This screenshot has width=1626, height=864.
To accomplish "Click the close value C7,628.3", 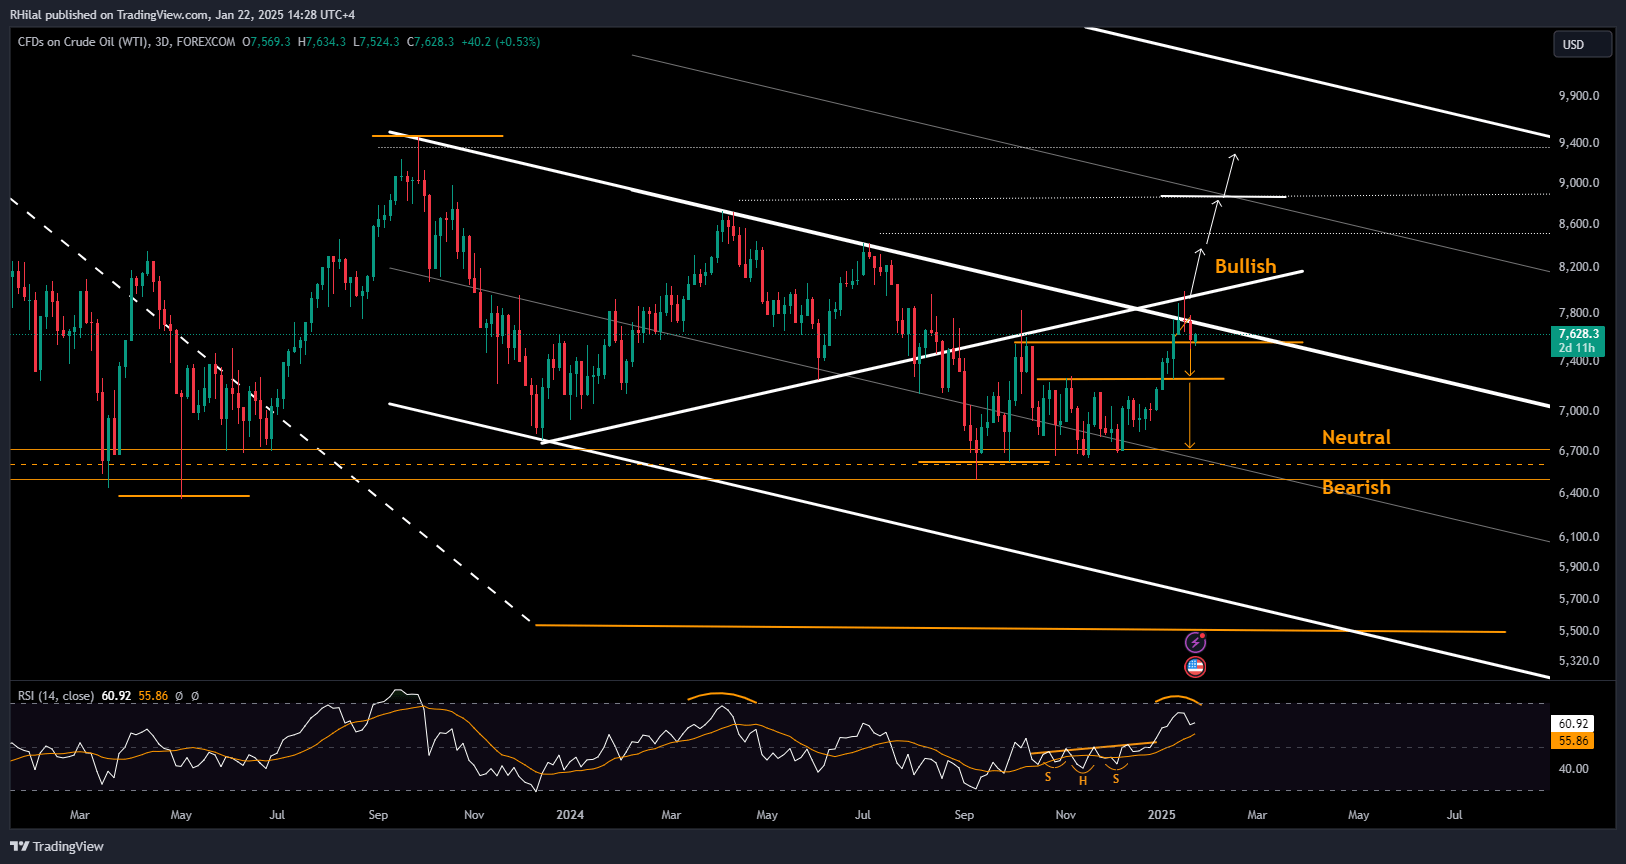I will 430,42.
